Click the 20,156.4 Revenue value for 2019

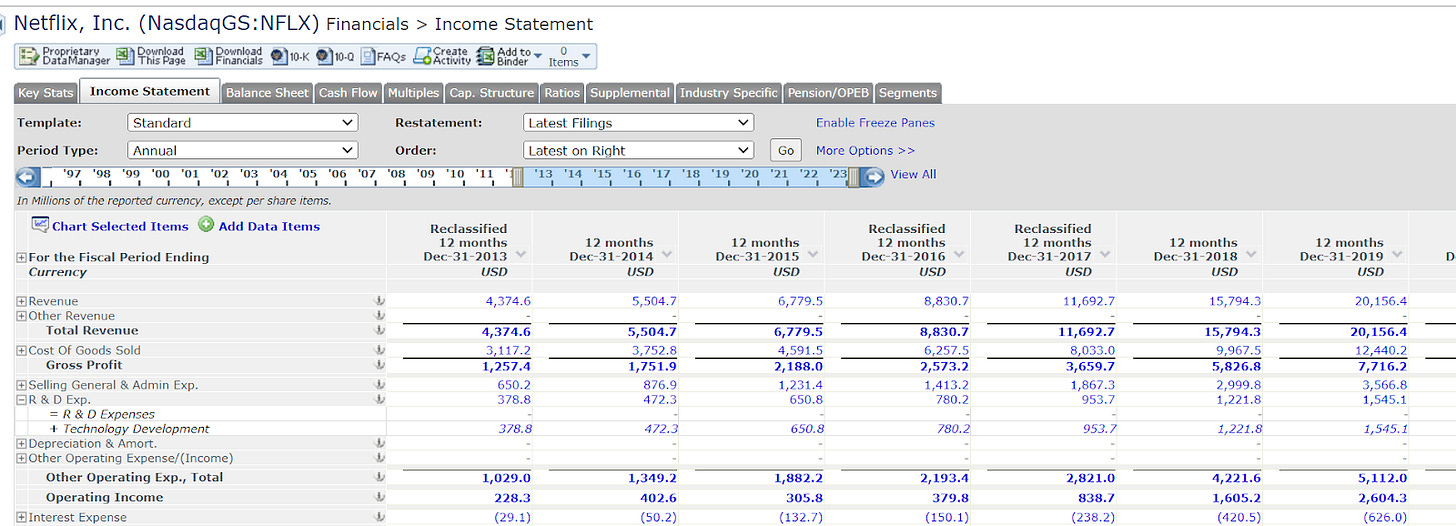coord(1380,301)
